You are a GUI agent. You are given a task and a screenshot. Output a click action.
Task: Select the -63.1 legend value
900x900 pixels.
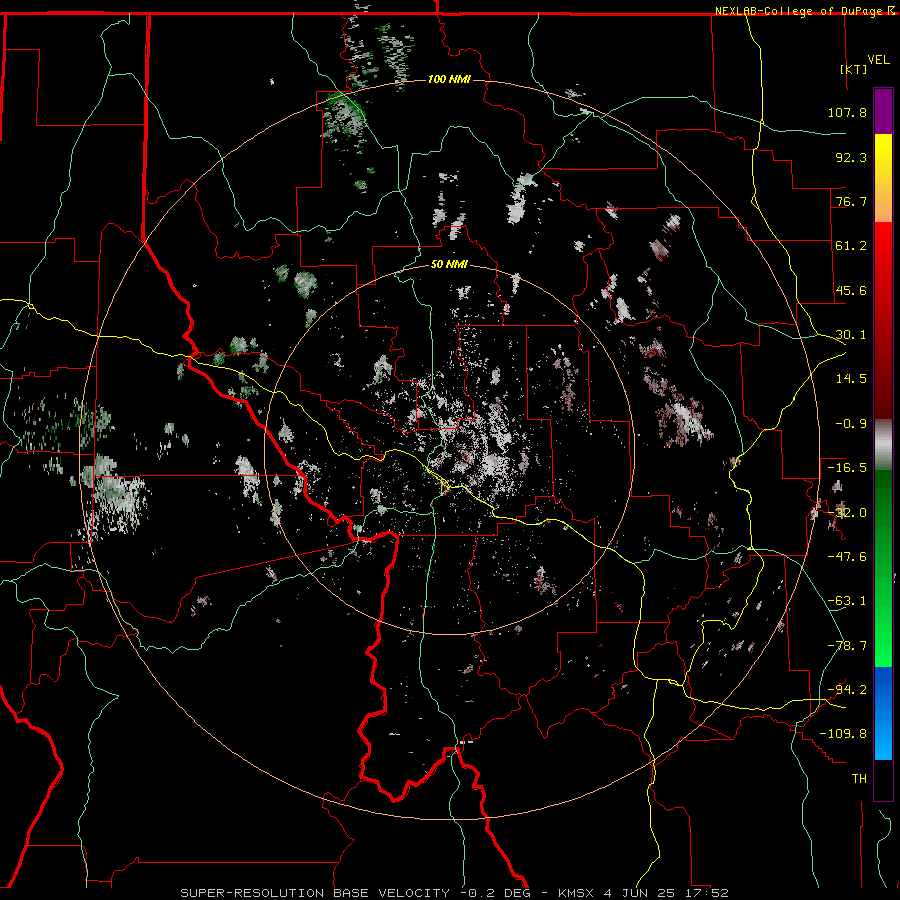click(x=847, y=601)
